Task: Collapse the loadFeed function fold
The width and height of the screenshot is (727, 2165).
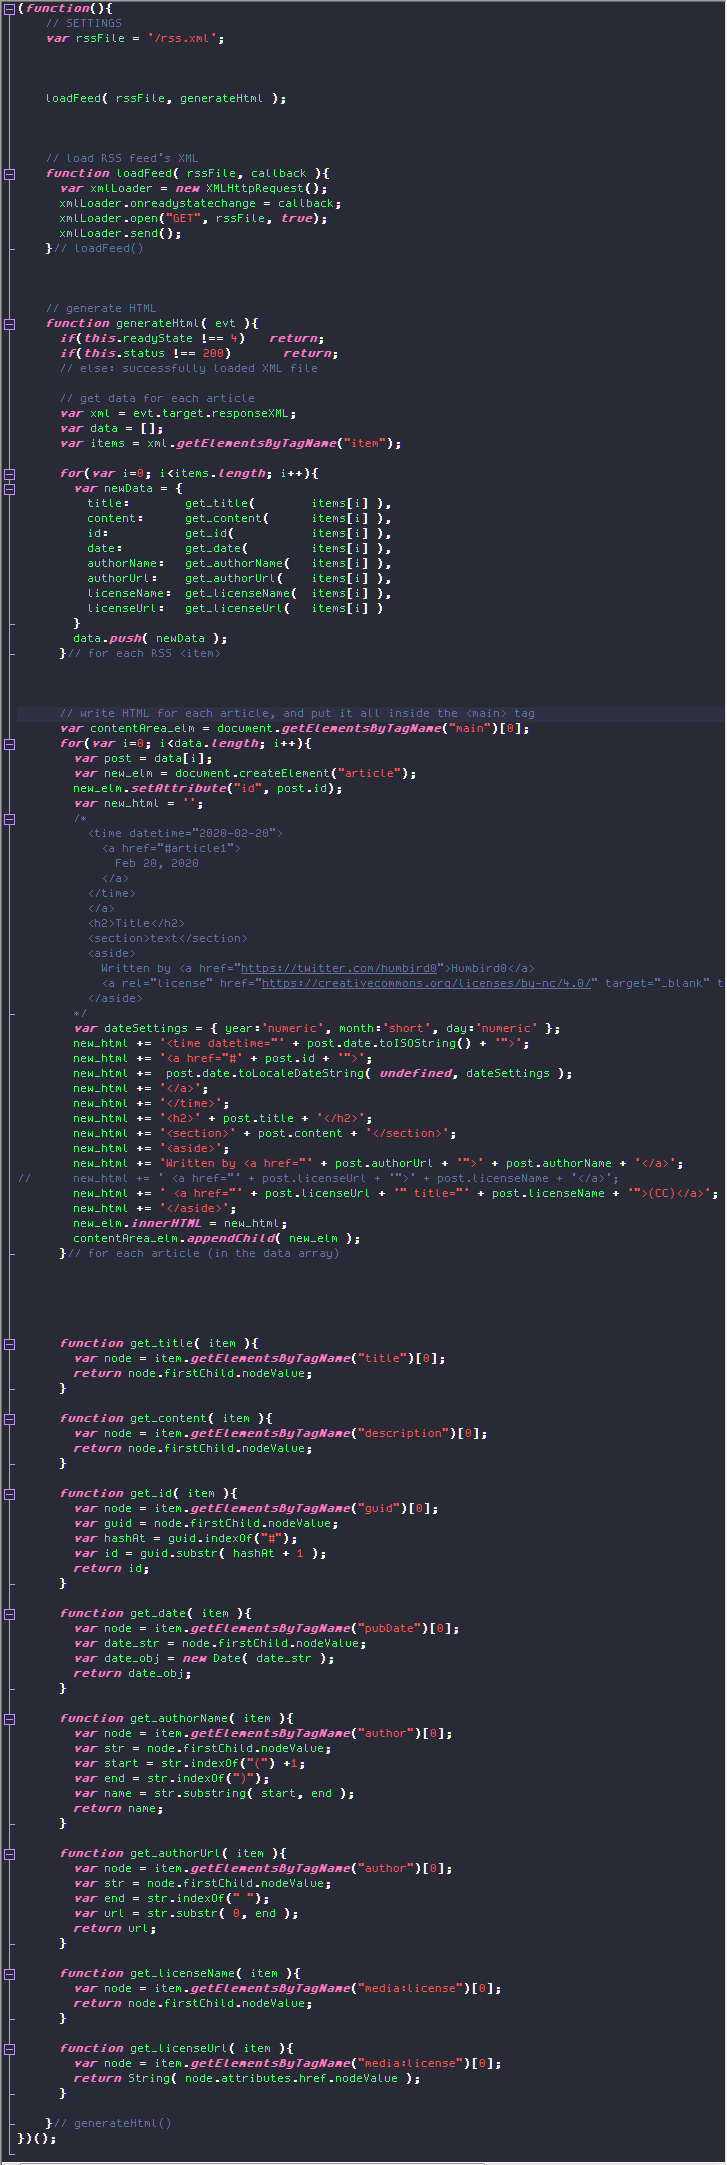Action: point(9,173)
